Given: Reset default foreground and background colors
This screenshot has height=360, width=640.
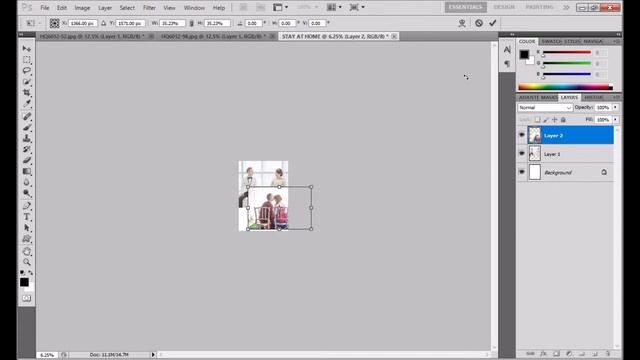Looking at the screenshot, I should tap(22, 272).
